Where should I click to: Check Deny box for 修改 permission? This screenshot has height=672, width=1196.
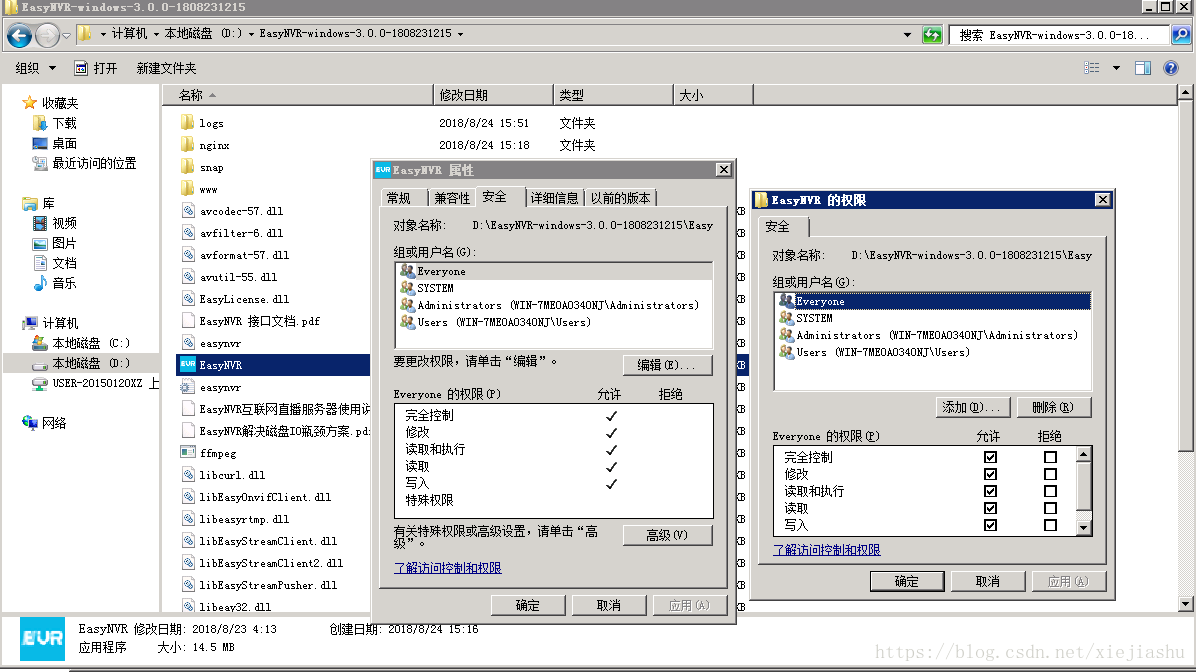click(x=1050, y=474)
